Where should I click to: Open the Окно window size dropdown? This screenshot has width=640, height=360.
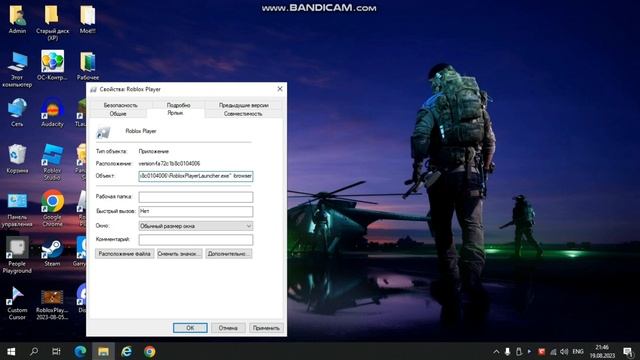click(196, 226)
